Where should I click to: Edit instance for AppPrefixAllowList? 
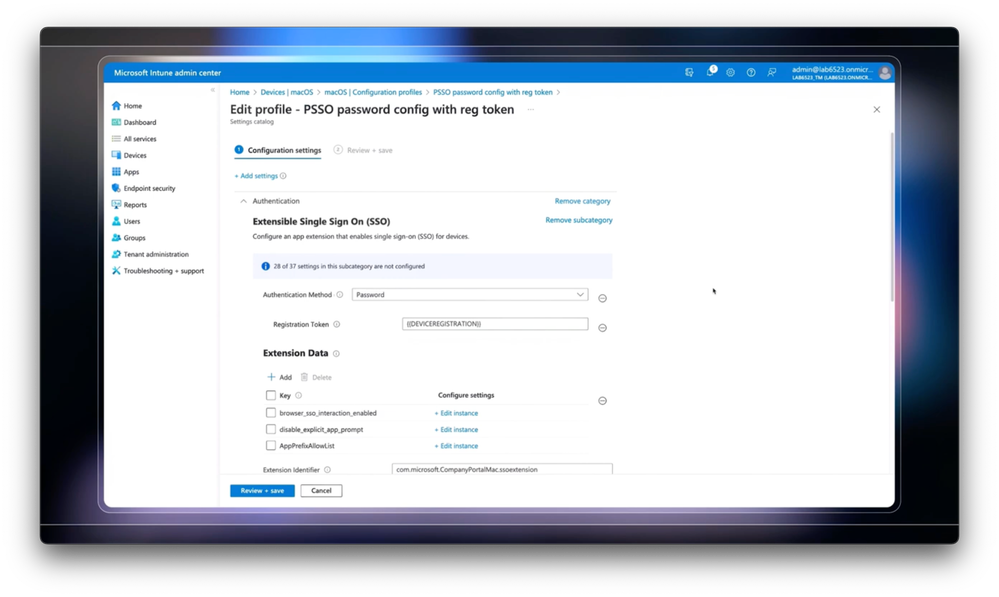tap(456, 446)
